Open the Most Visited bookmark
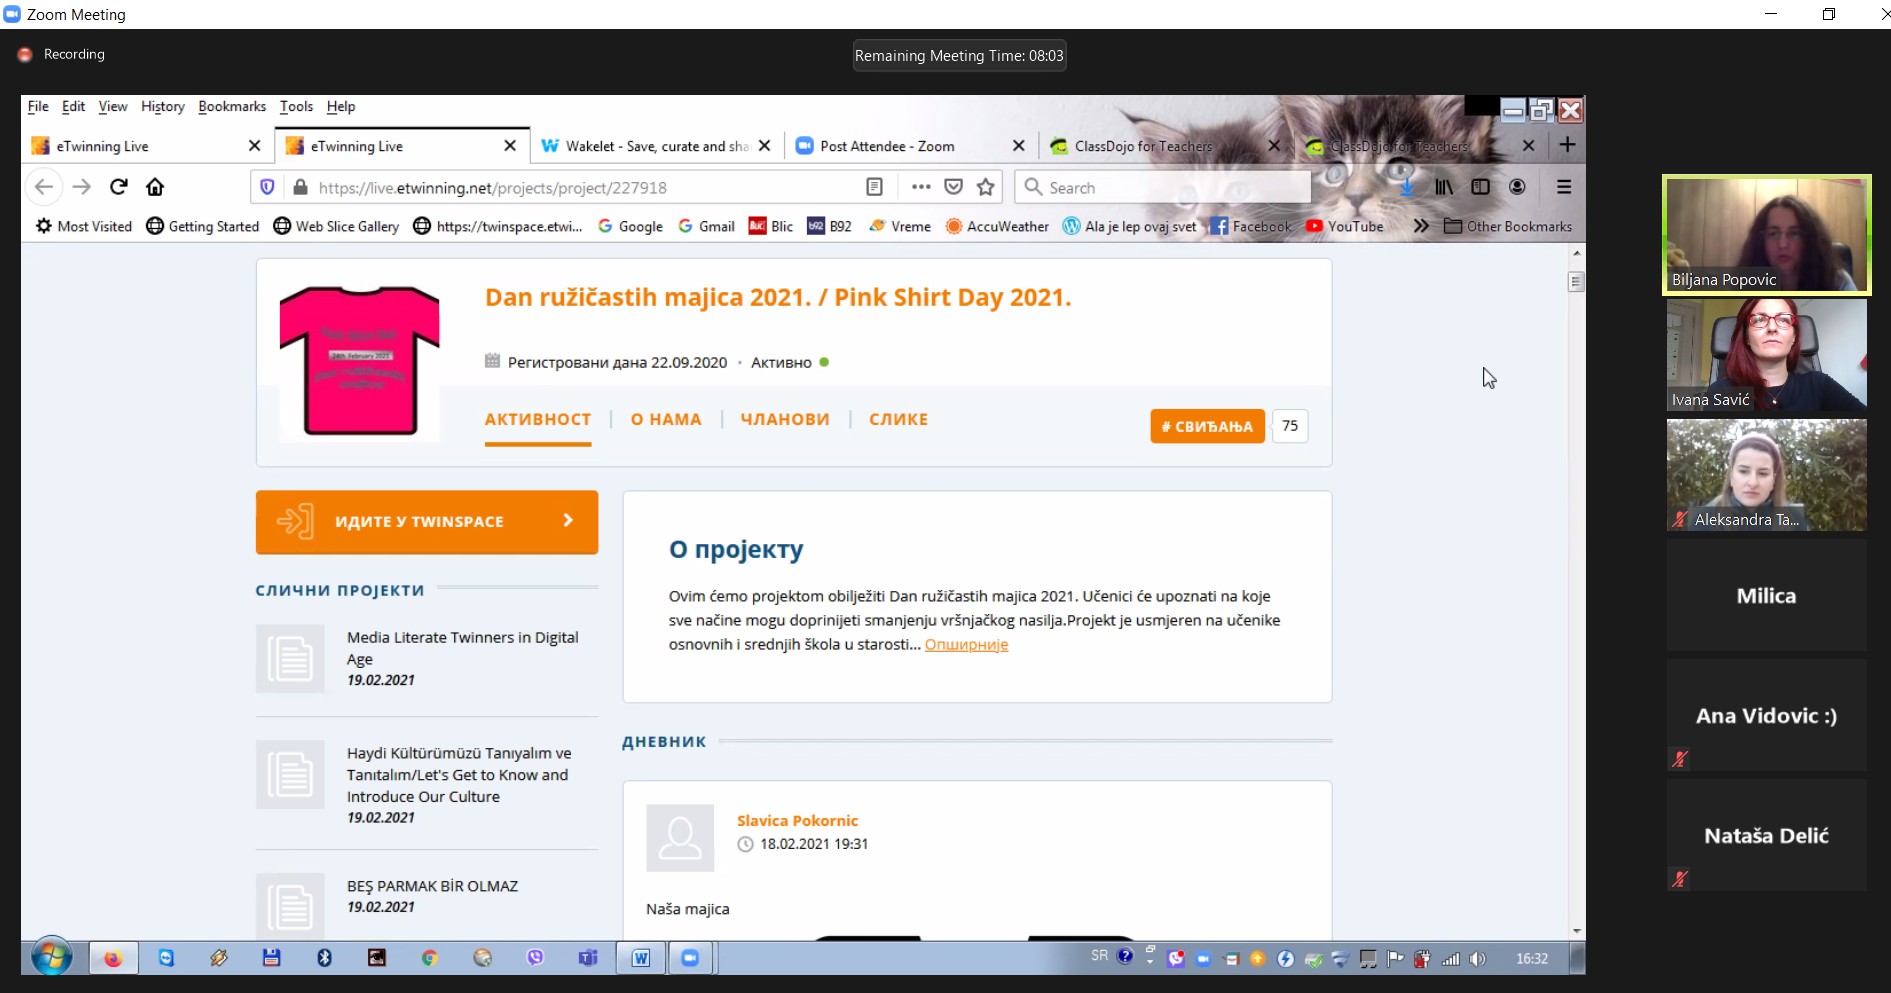 pos(84,226)
